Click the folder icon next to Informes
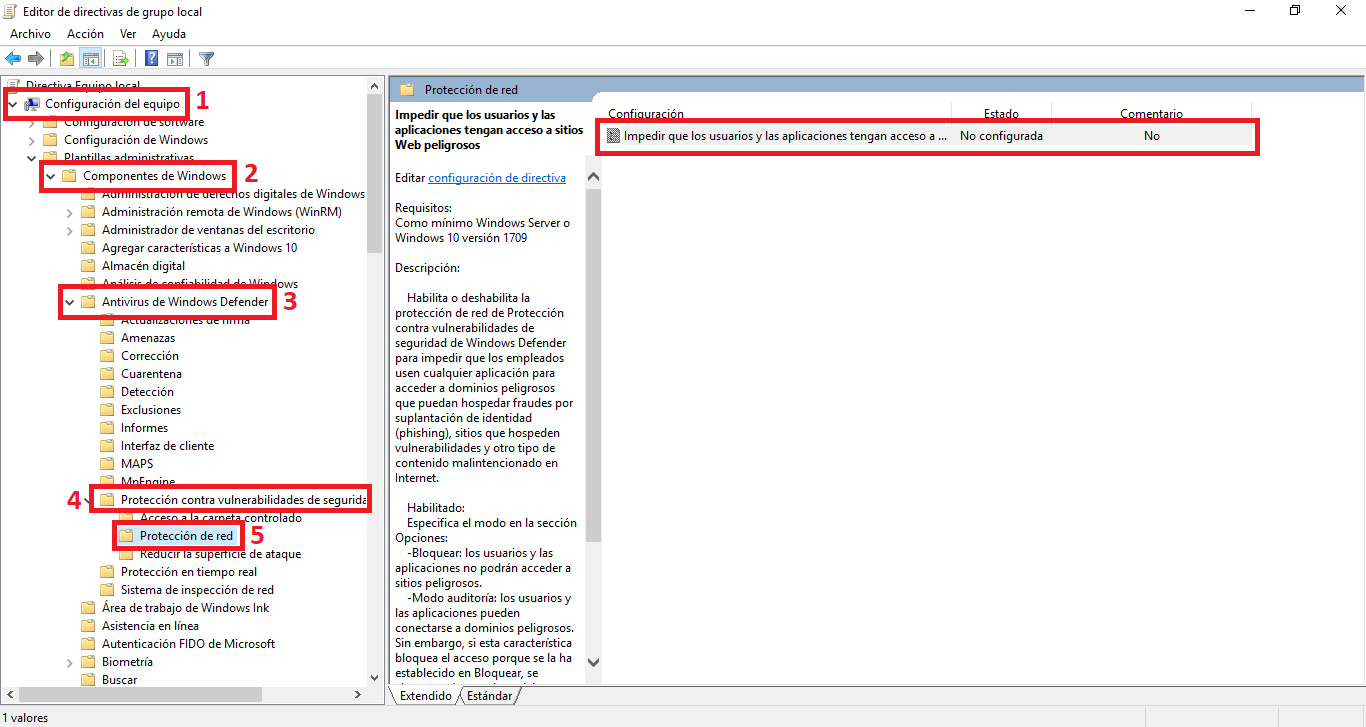1366x727 pixels. [x=108, y=428]
